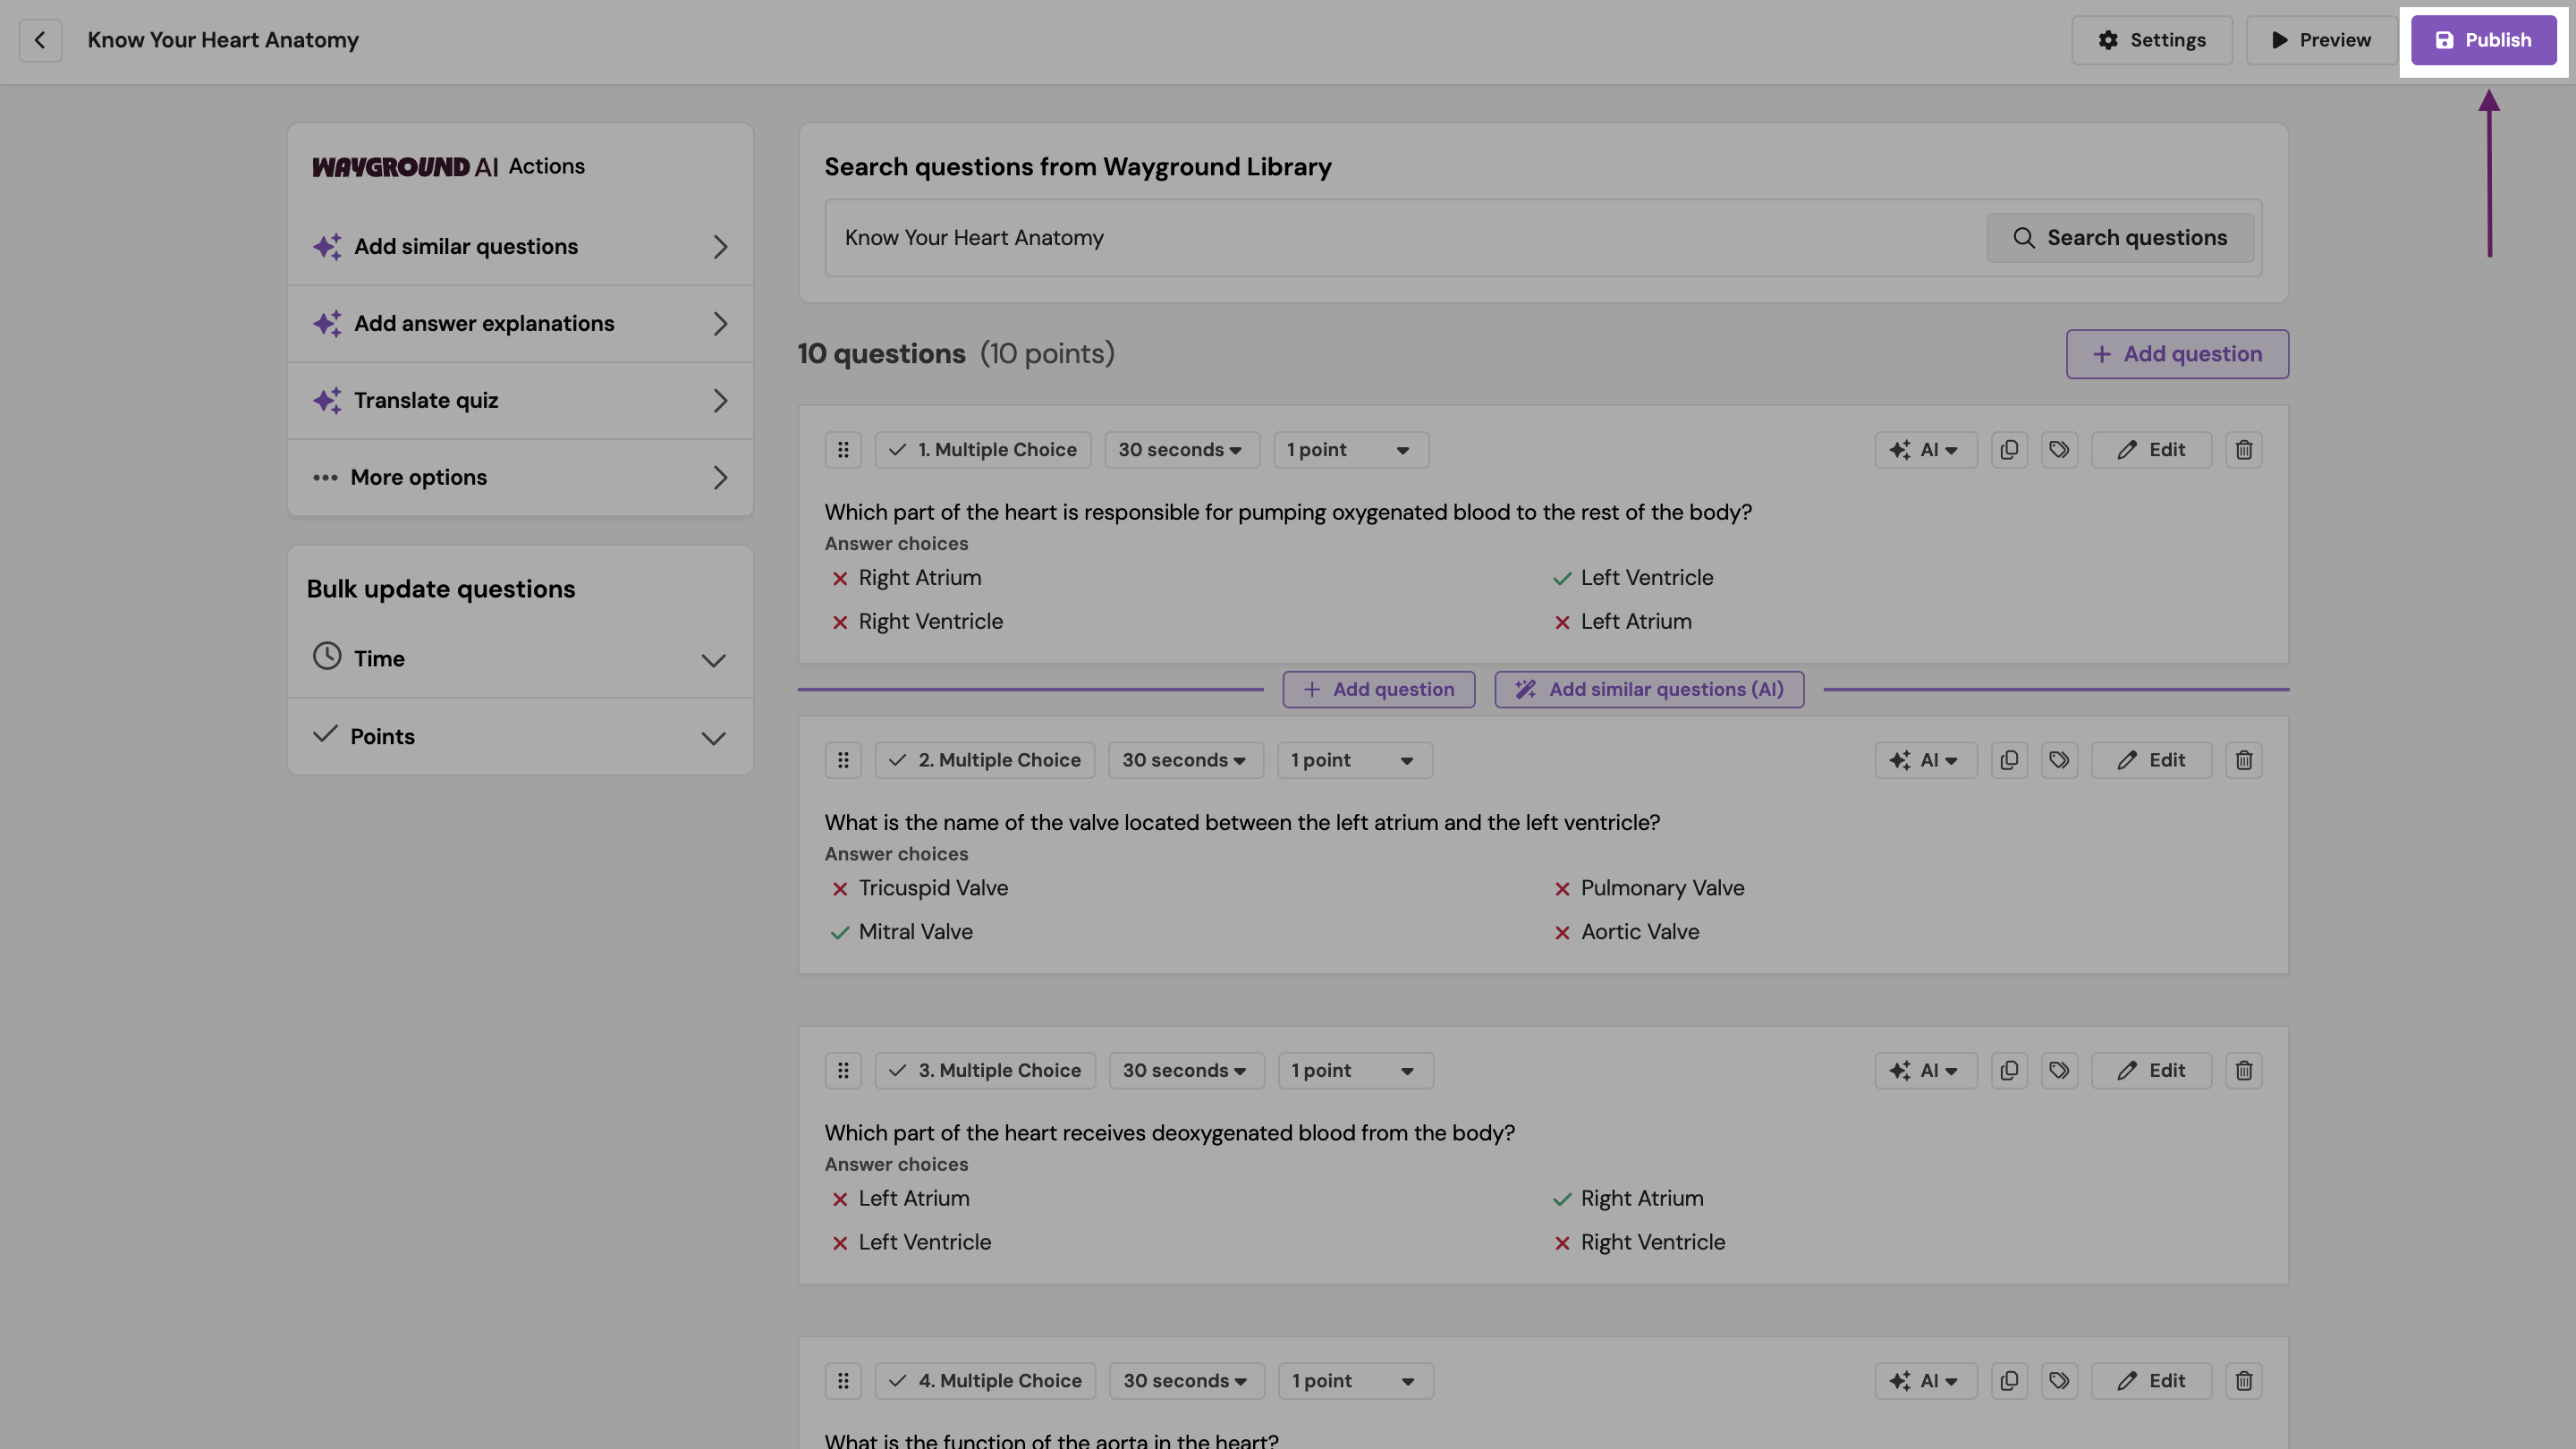Open 30 seconds dropdown on question 1

click(1181, 450)
